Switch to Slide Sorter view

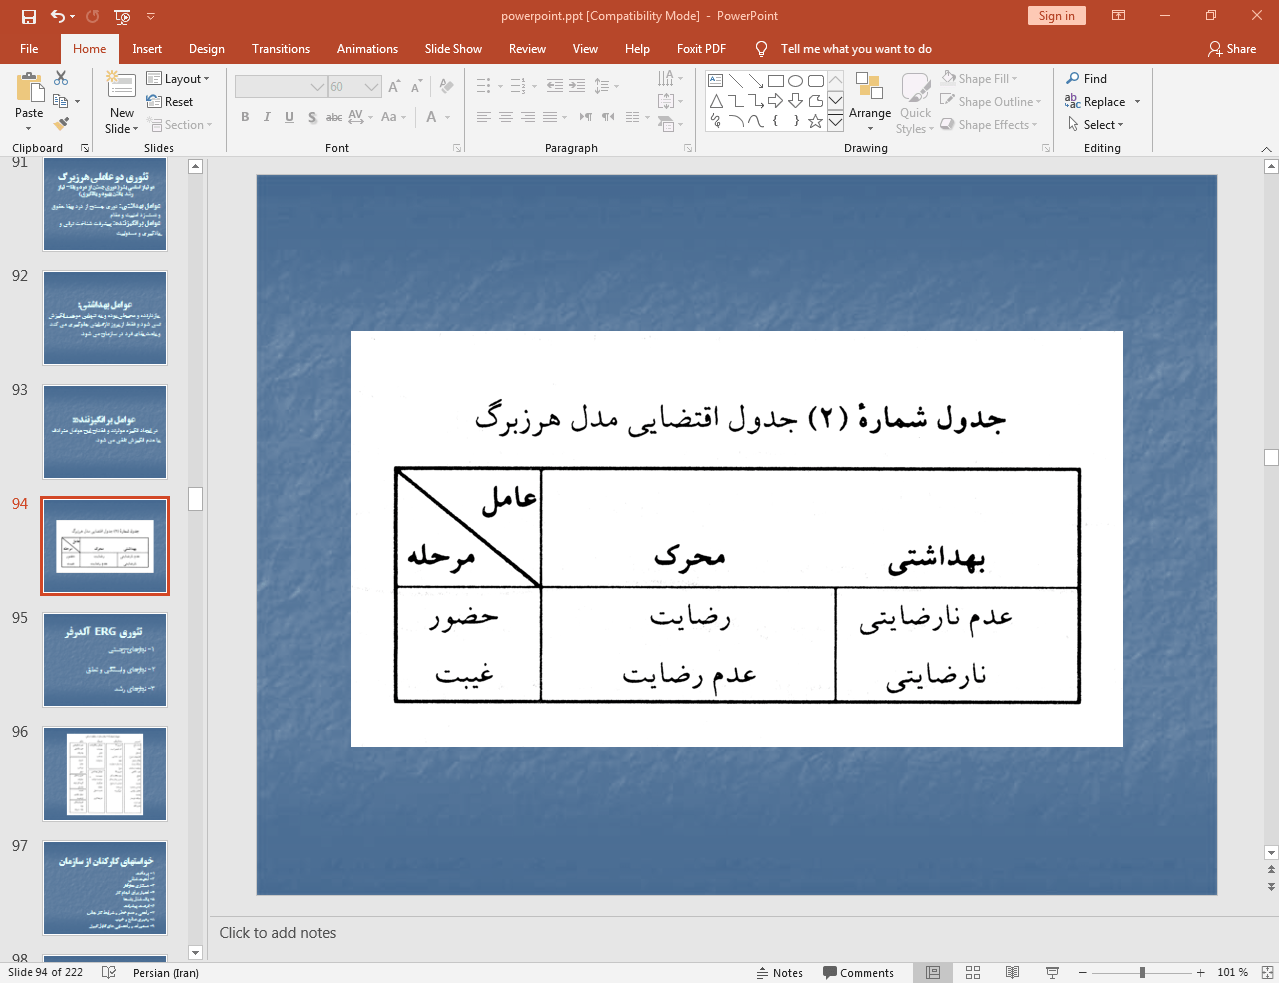[973, 972]
